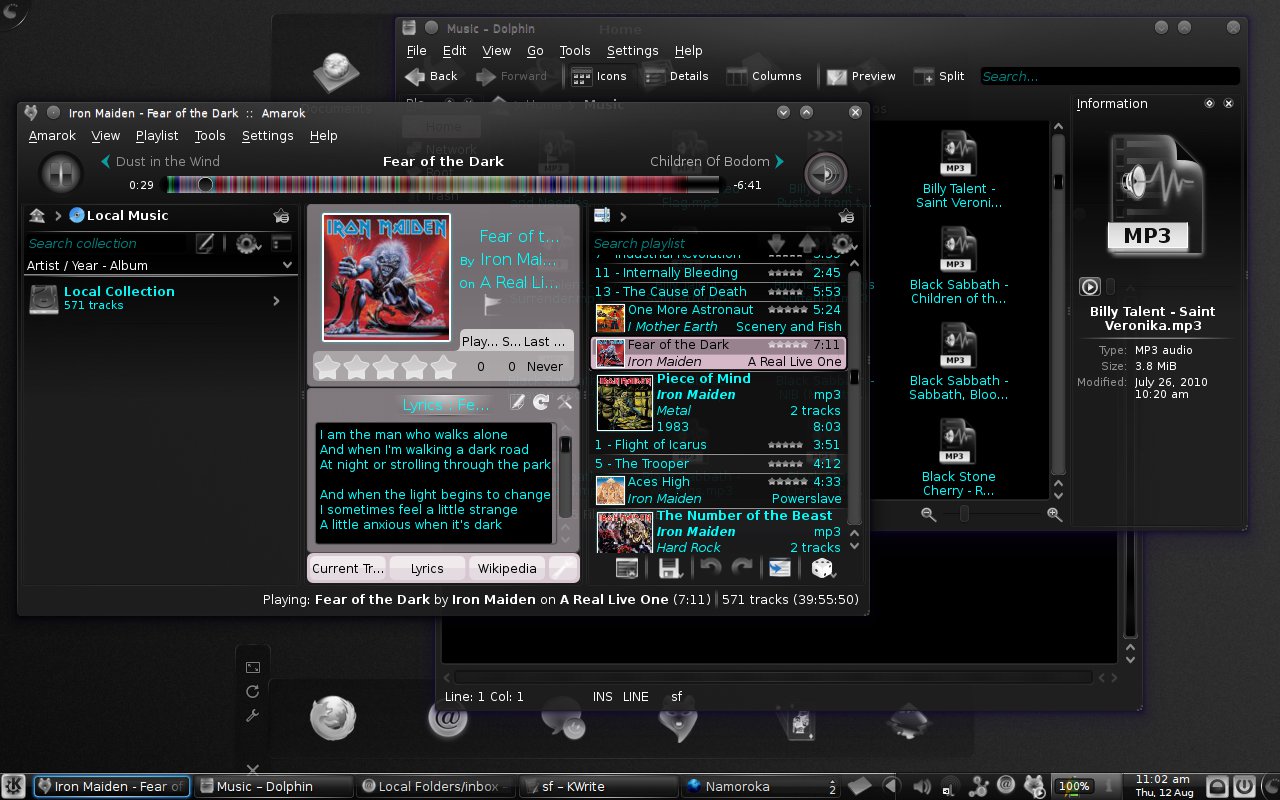Rate track with the fifth star
Image resolution: width=1280 pixels, height=800 pixels.
click(444, 367)
